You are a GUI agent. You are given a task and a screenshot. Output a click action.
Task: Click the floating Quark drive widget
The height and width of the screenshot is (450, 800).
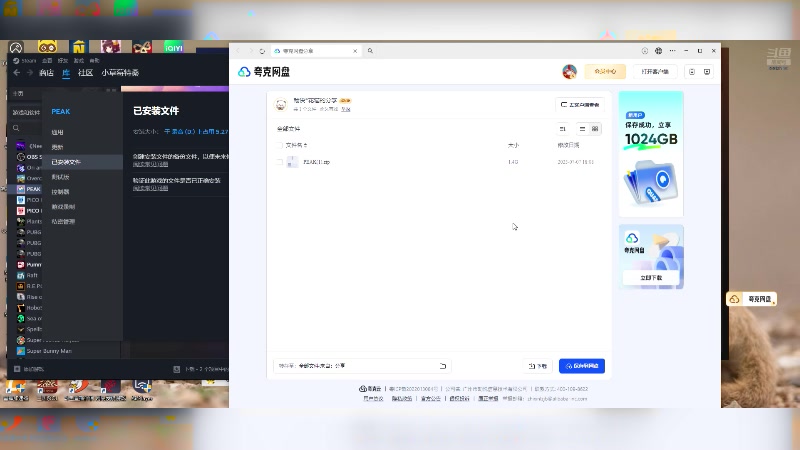751,299
